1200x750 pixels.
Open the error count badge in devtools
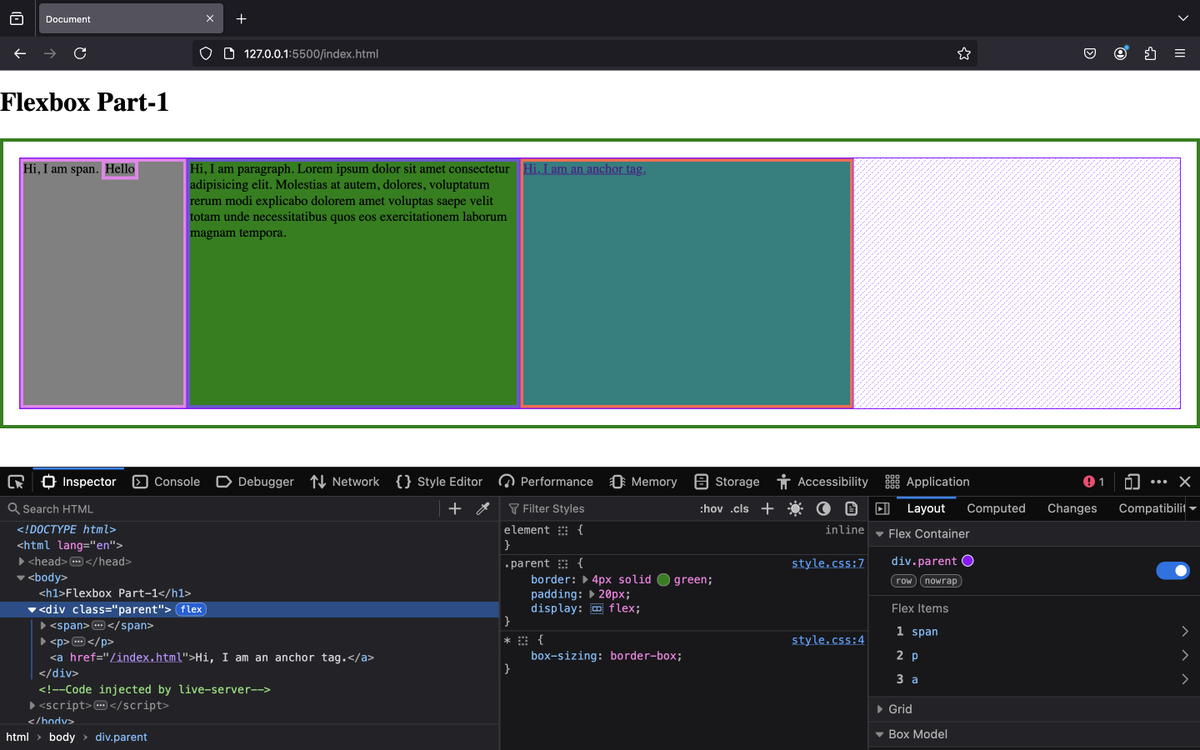(1094, 482)
